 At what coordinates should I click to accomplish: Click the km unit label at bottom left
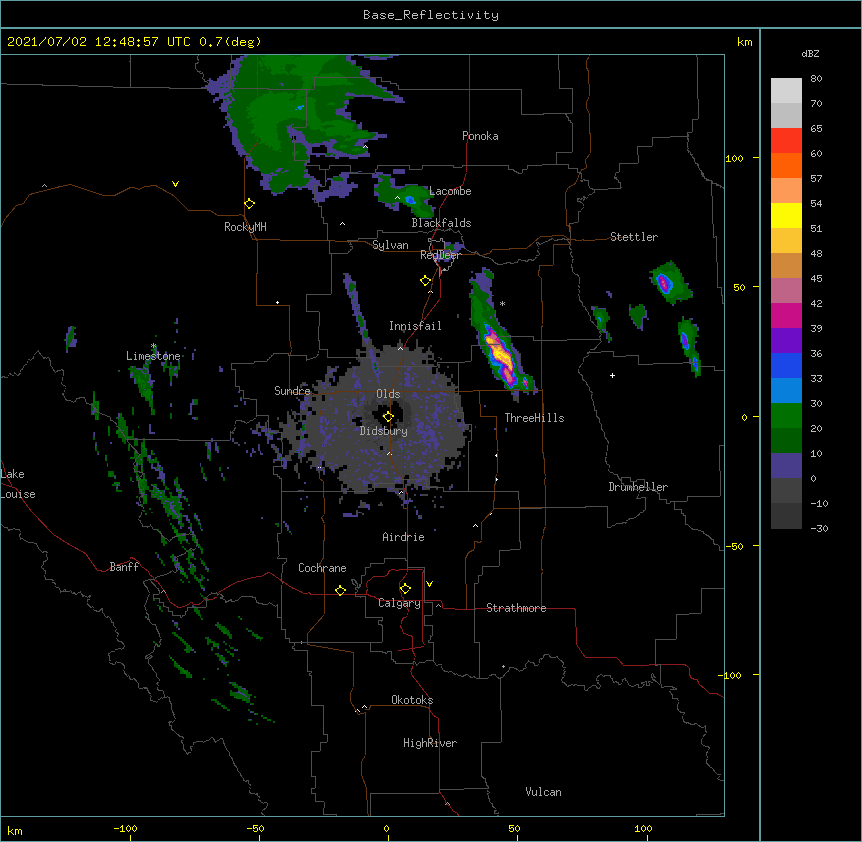coord(15,830)
